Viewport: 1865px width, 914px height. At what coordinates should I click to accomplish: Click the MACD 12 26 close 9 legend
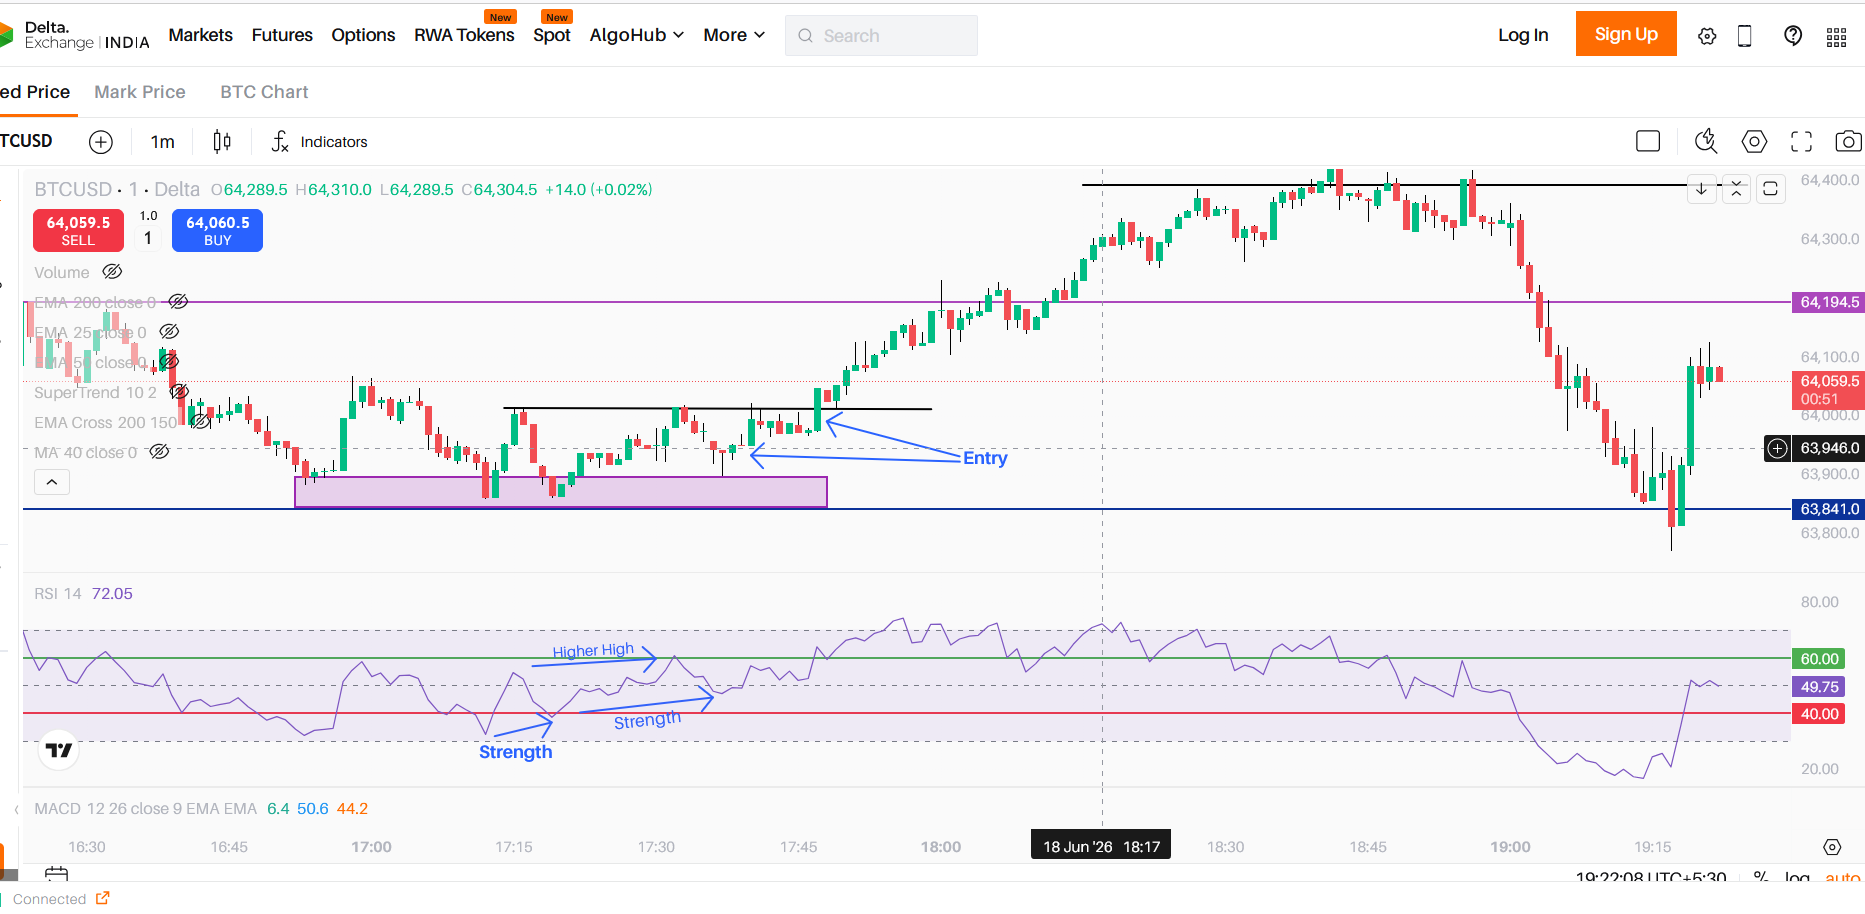click(x=146, y=809)
